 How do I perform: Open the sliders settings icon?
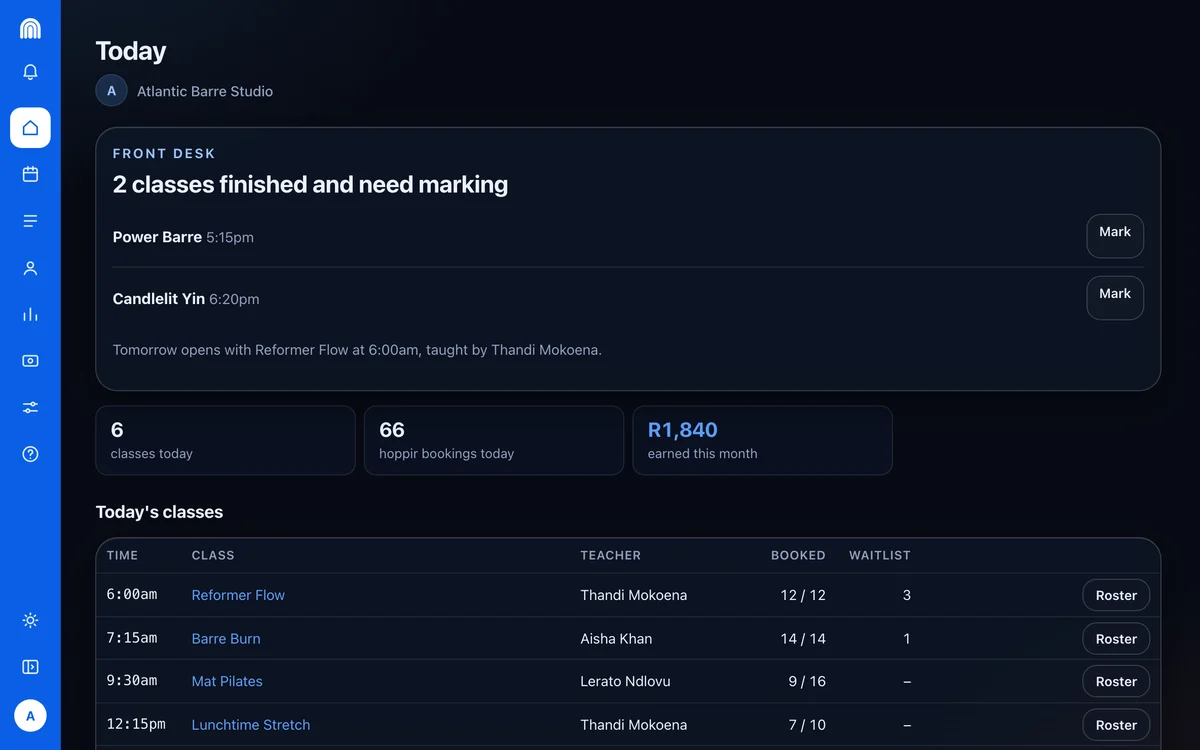[x=30, y=407]
